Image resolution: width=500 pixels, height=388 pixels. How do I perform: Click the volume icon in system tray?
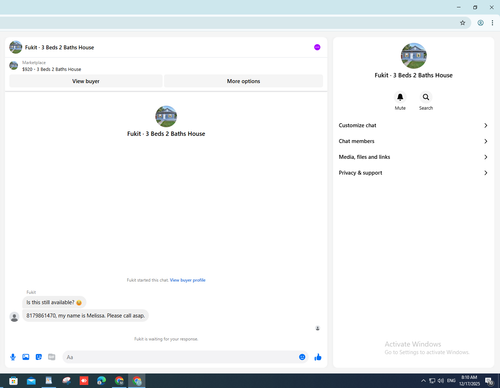(441, 380)
